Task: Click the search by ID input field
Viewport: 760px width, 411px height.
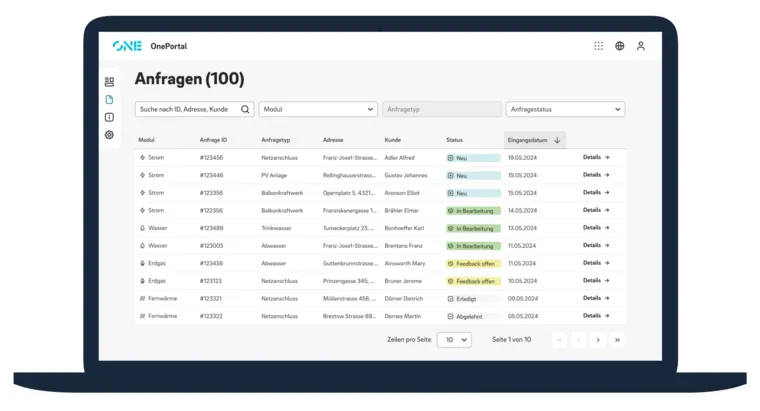Action: pos(185,109)
